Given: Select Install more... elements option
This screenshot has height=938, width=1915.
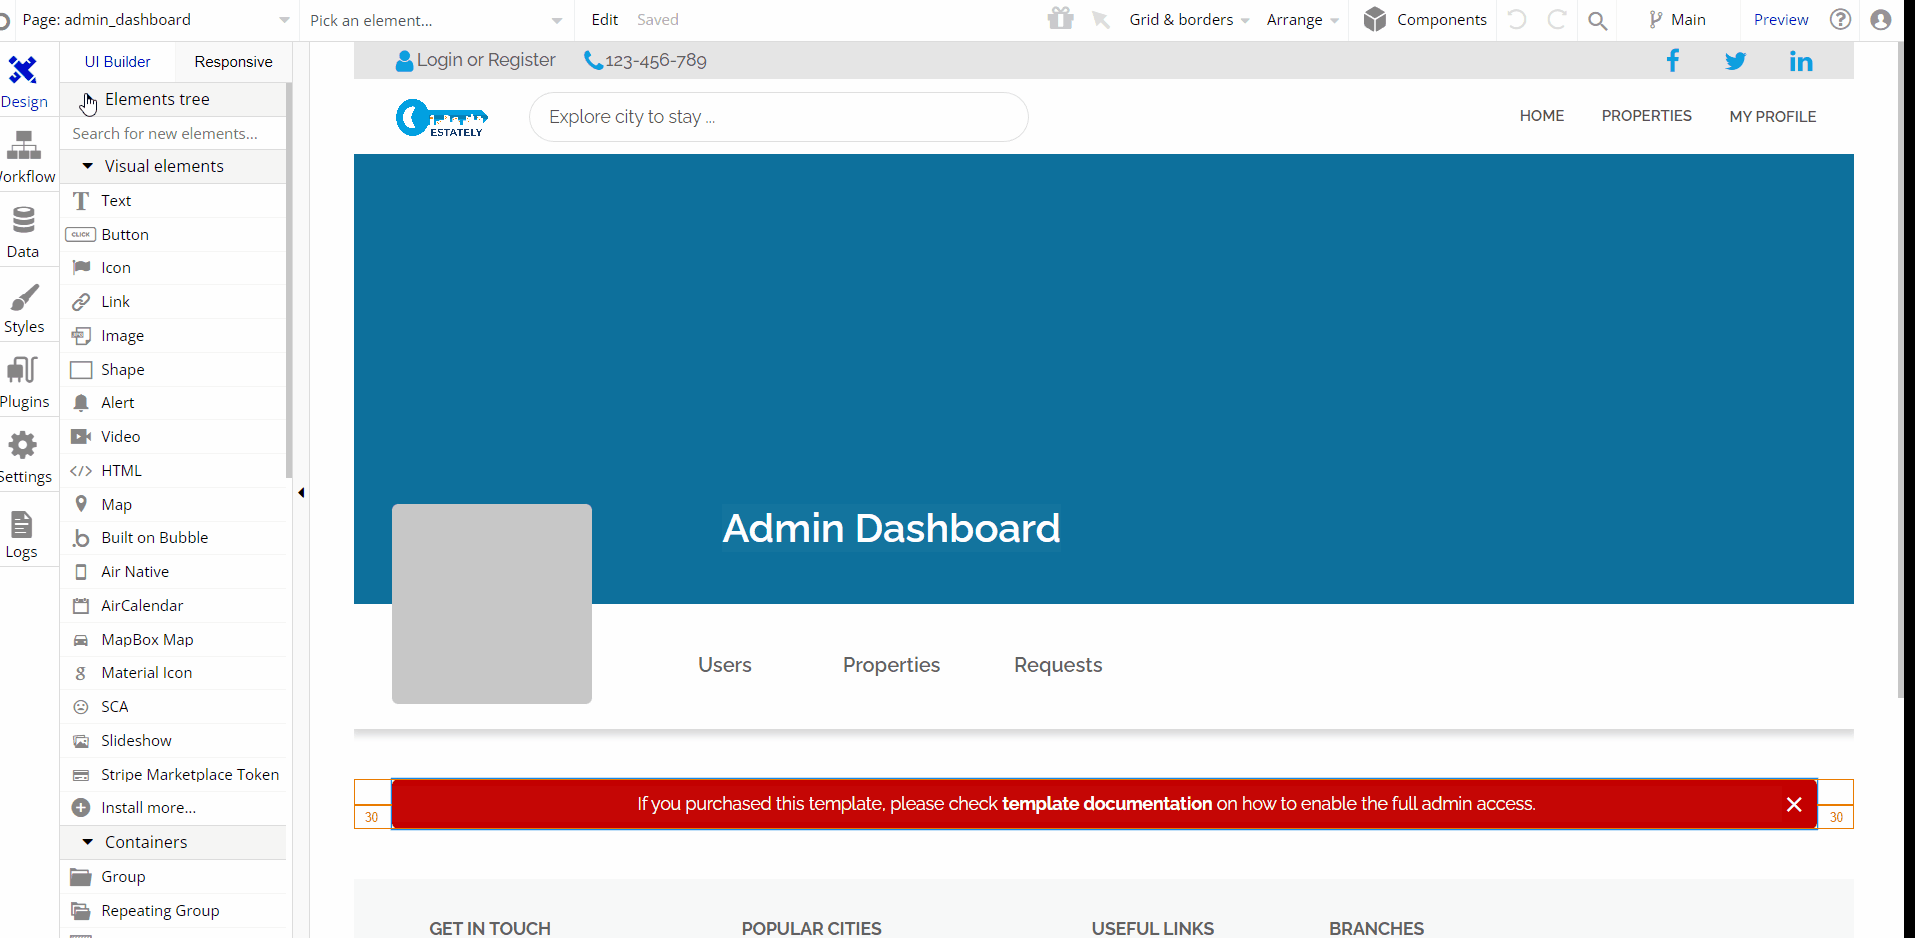Looking at the screenshot, I should (x=174, y=807).
